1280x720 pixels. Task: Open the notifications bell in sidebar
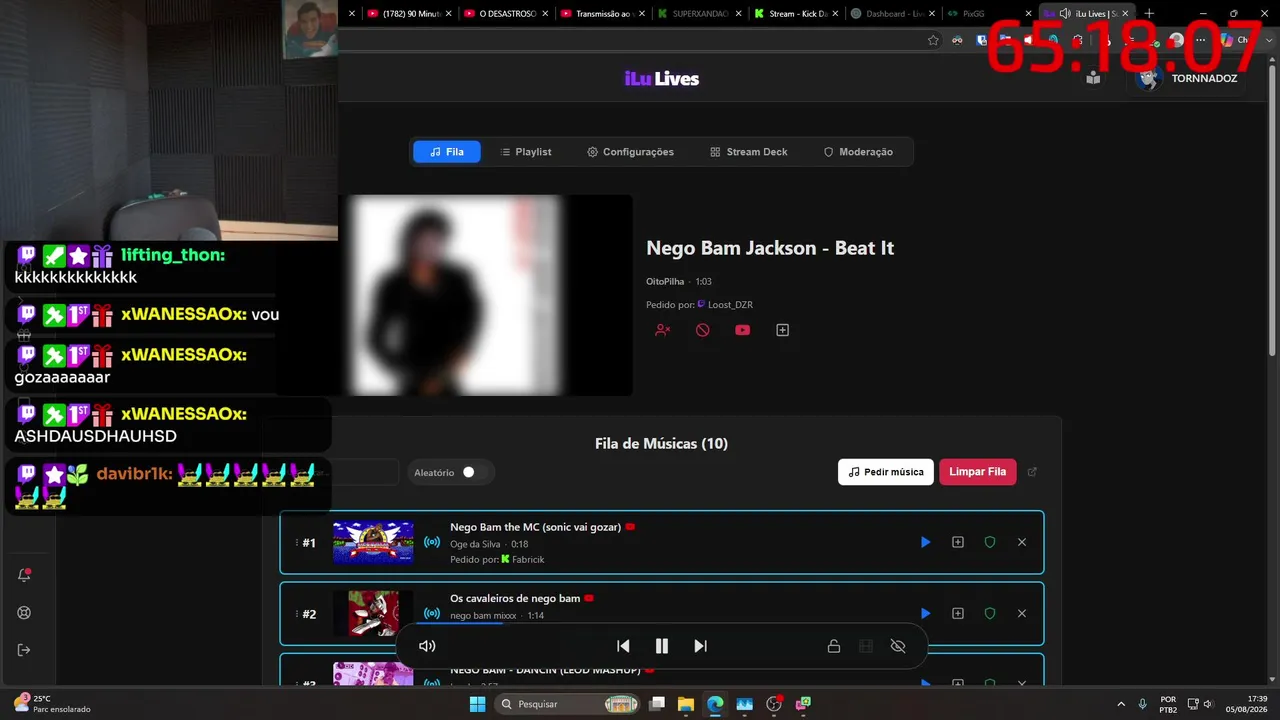pyautogui.click(x=24, y=575)
